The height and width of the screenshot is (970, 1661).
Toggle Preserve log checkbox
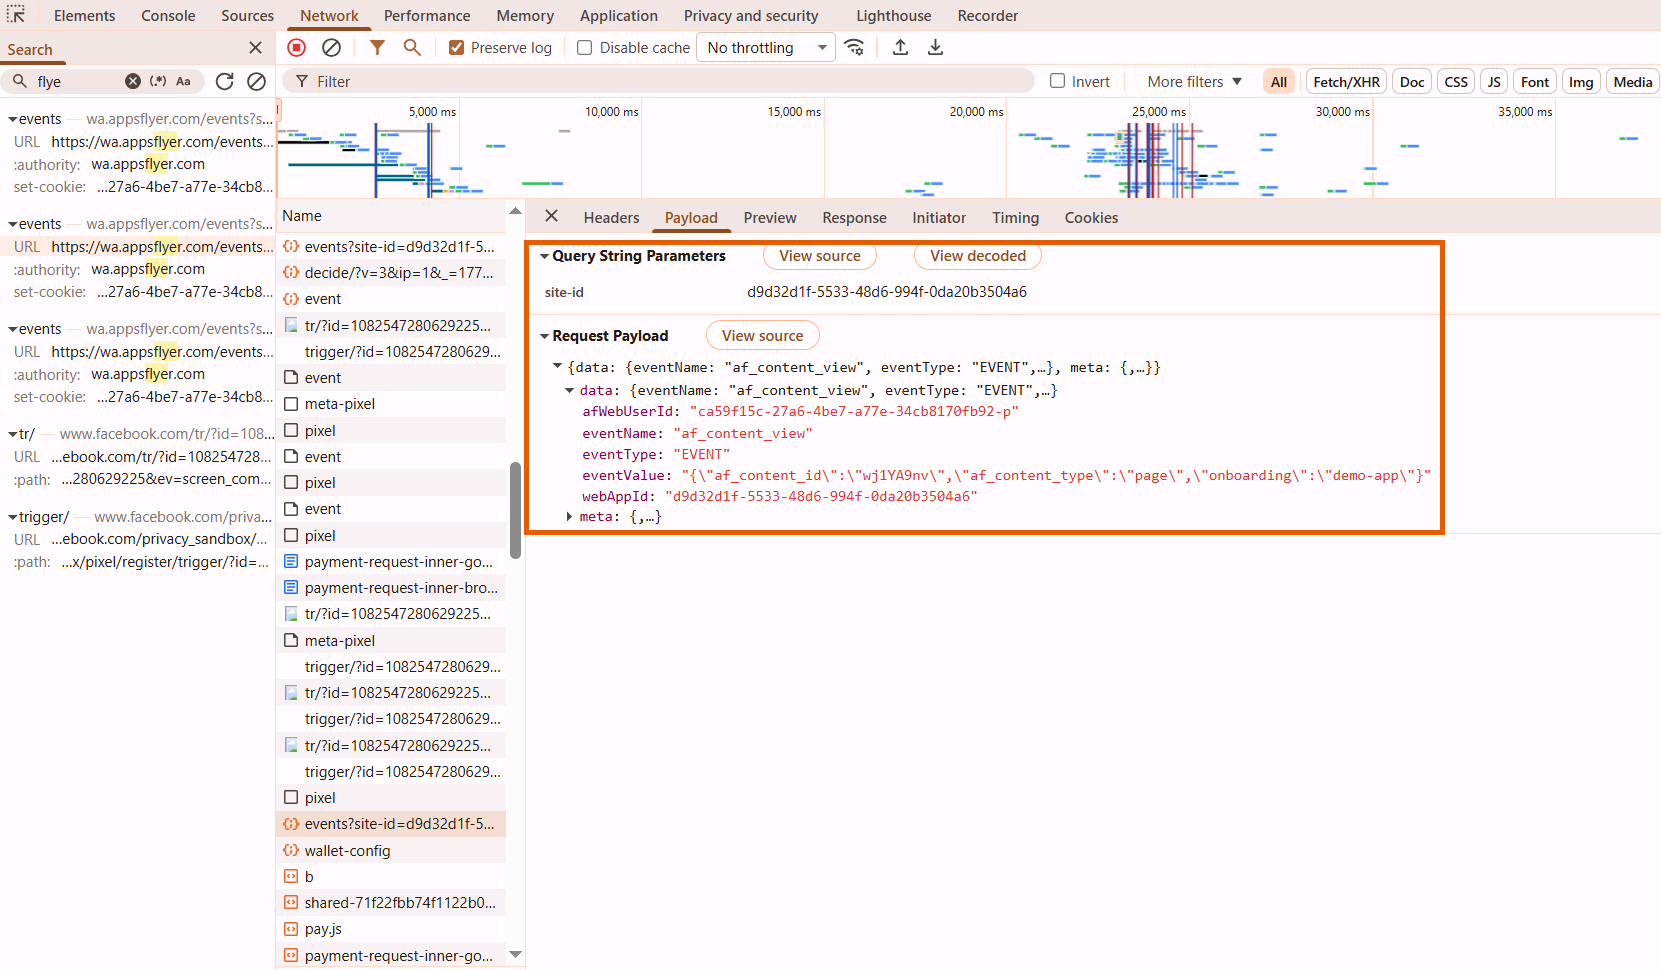457,48
